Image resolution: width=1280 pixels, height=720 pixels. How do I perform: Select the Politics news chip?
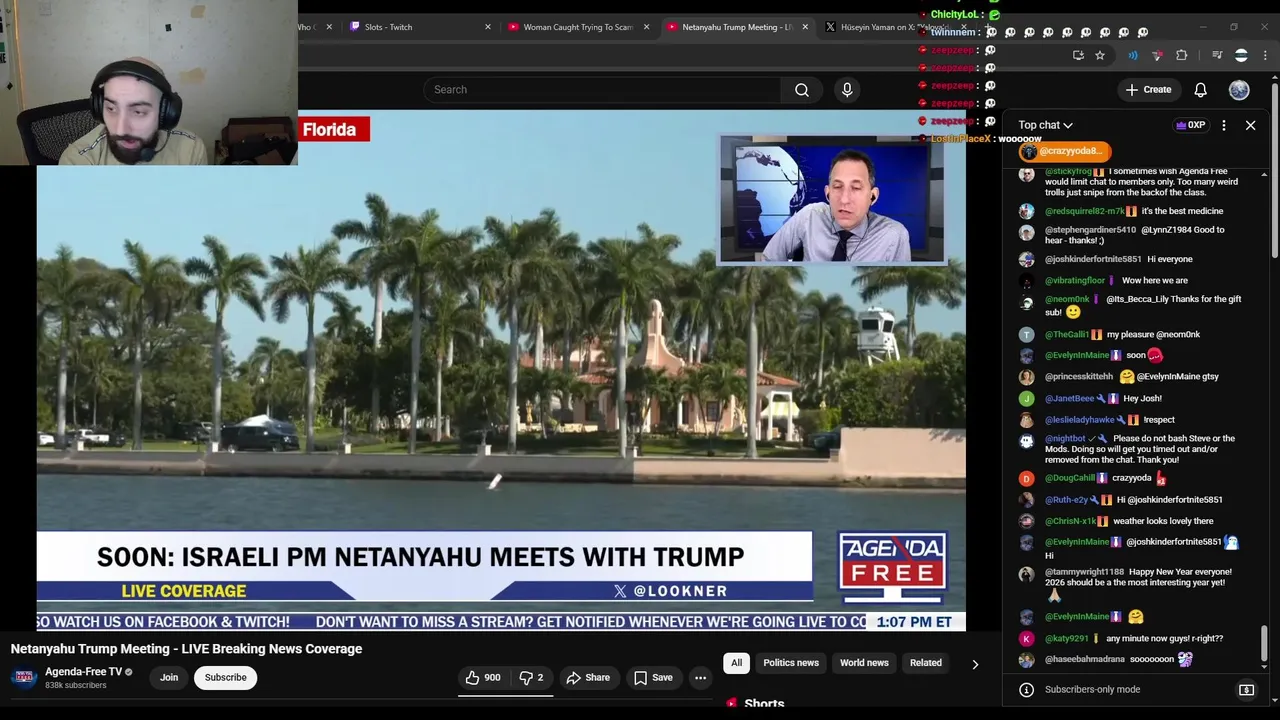click(x=791, y=663)
